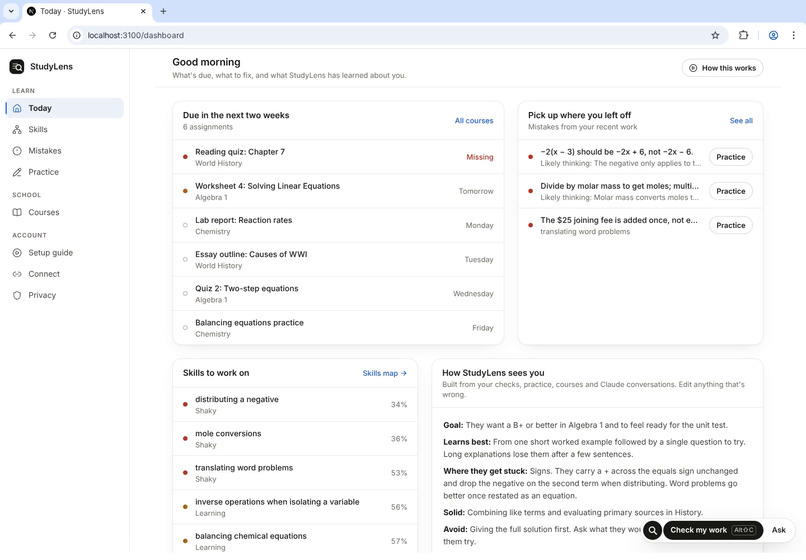Viewport: 806px width, 560px height.
Task: Open Today in the sidebar
Action: (x=65, y=108)
